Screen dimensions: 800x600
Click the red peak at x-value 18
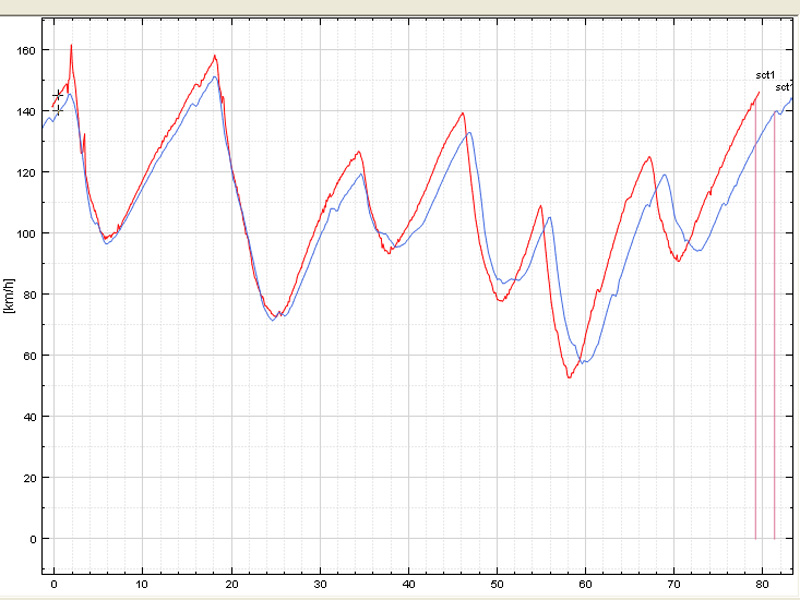pyautogui.click(x=215, y=56)
